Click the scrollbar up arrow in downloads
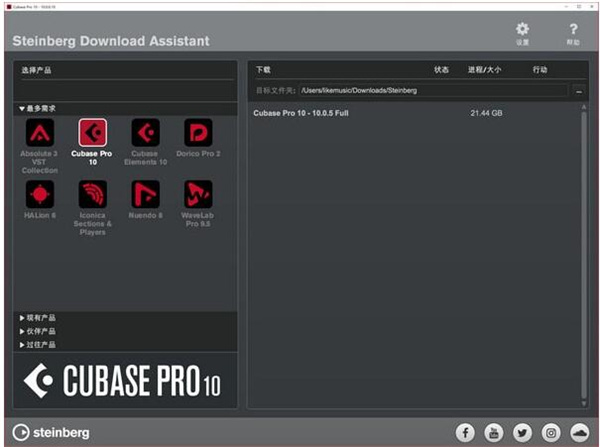The width and height of the screenshot is (600, 447). coord(584,107)
